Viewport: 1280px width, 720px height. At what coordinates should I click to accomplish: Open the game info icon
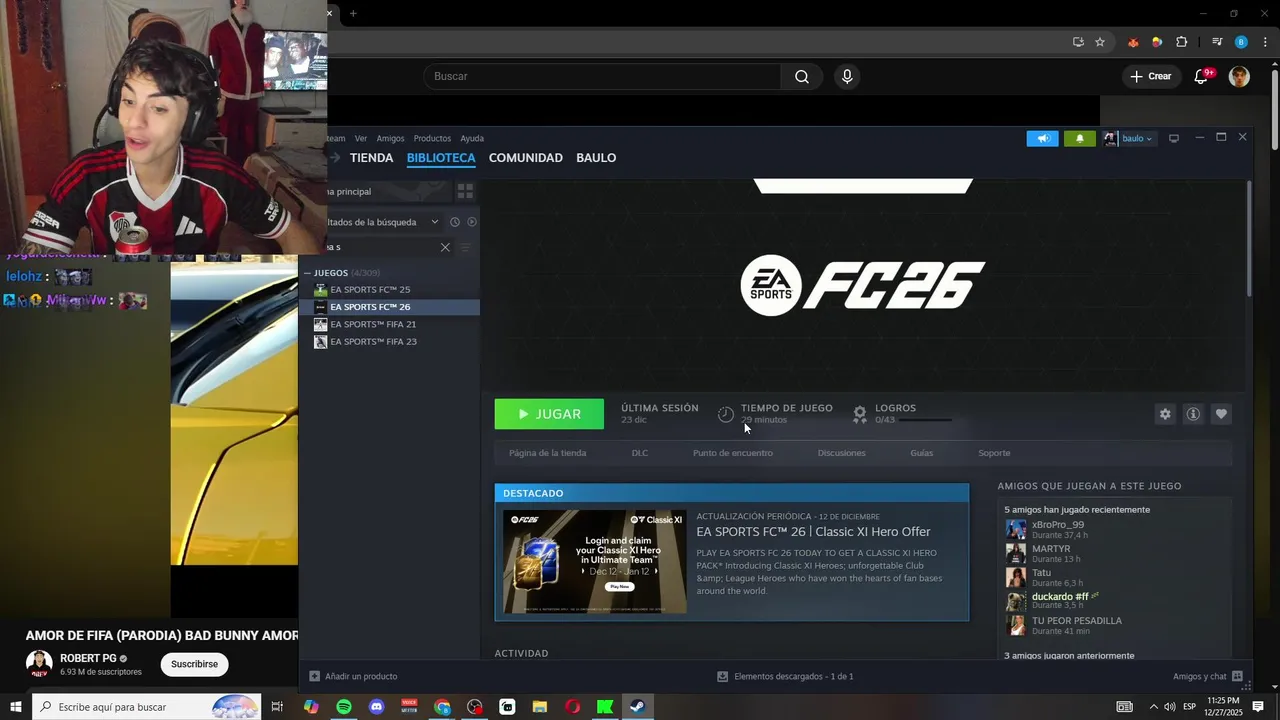1193,414
